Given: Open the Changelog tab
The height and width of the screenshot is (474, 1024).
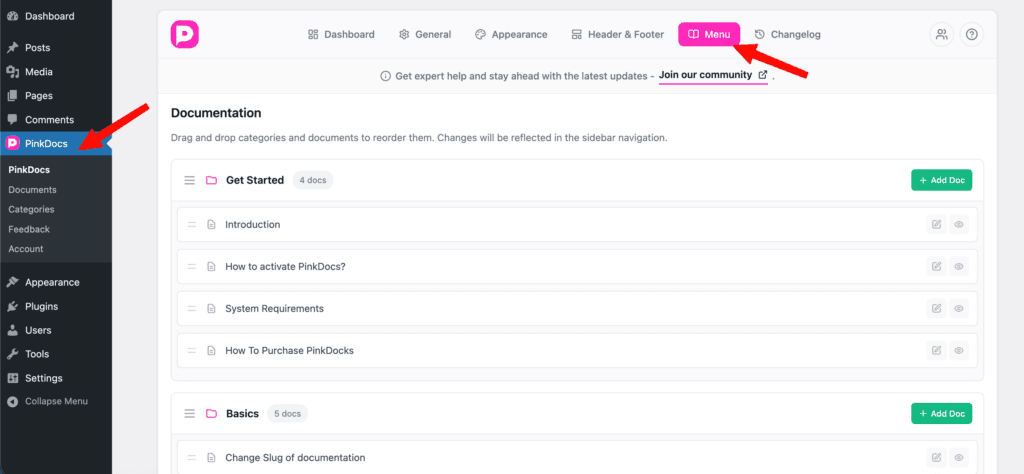Looking at the screenshot, I should (x=787, y=34).
